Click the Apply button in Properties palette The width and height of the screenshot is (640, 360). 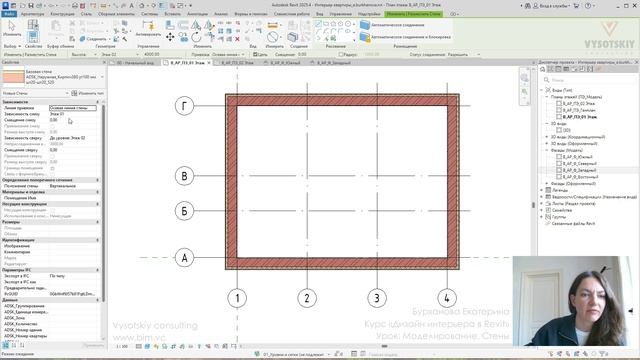point(93,345)
